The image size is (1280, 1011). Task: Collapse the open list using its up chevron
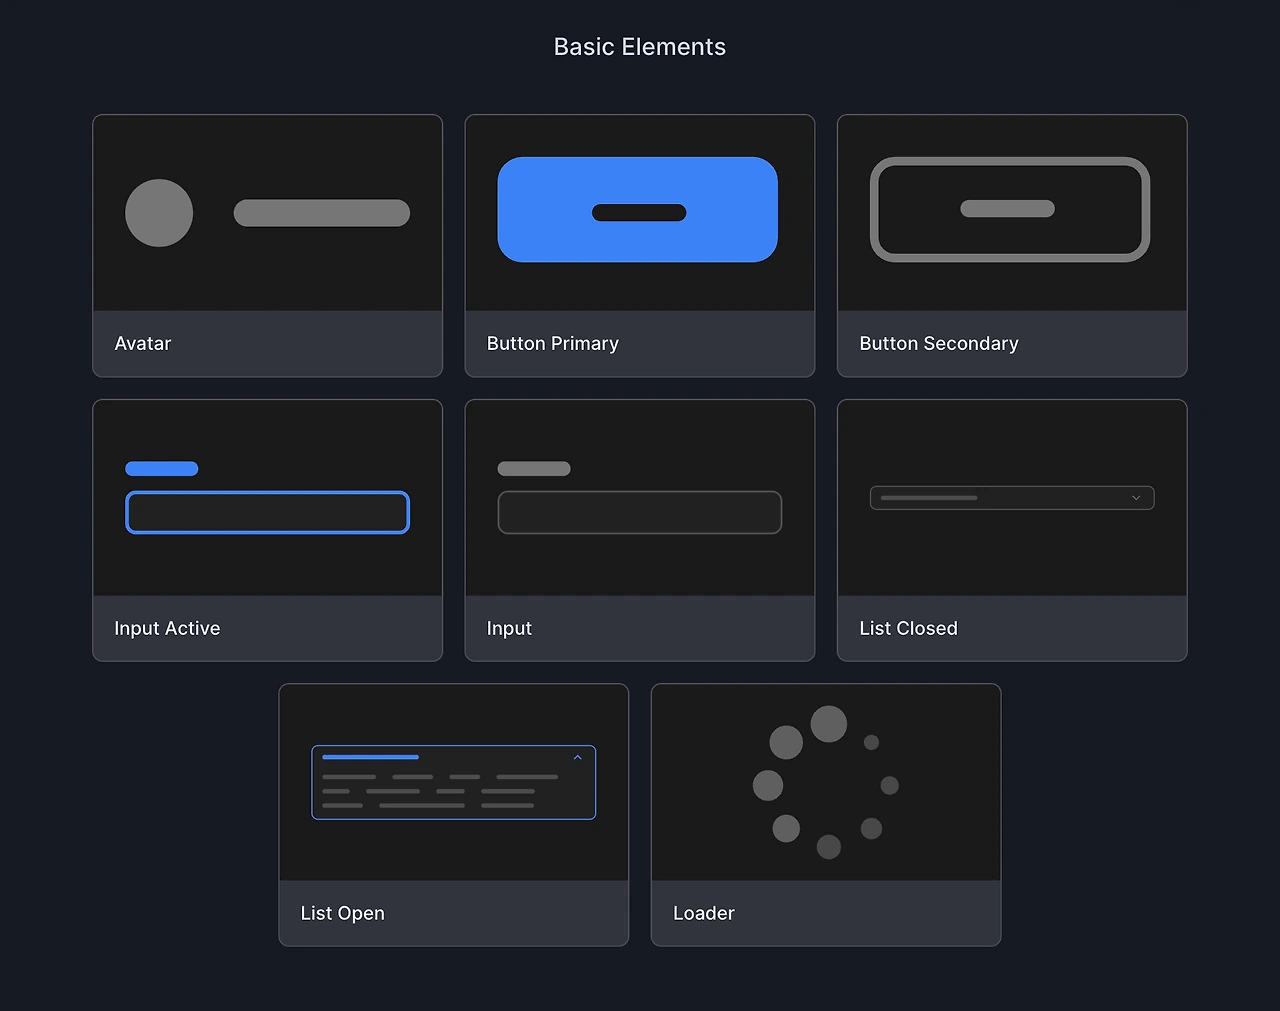[x=577, y=758]
